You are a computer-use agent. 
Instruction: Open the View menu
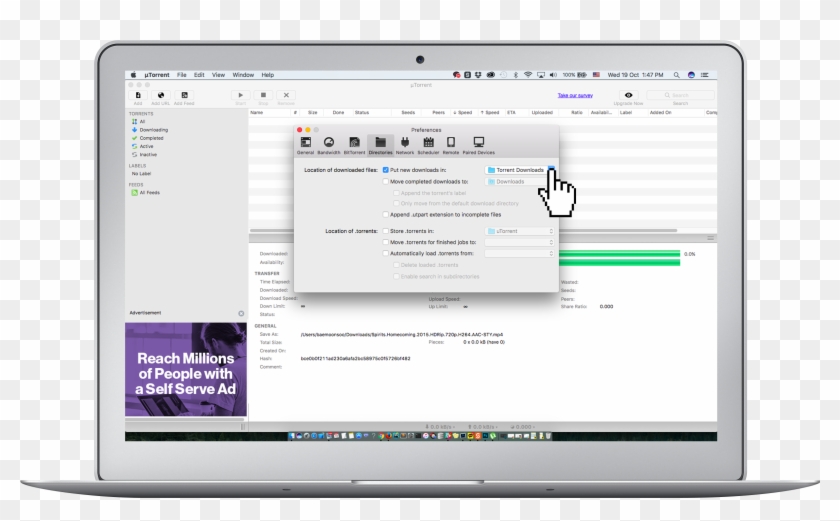pos(218,75)
